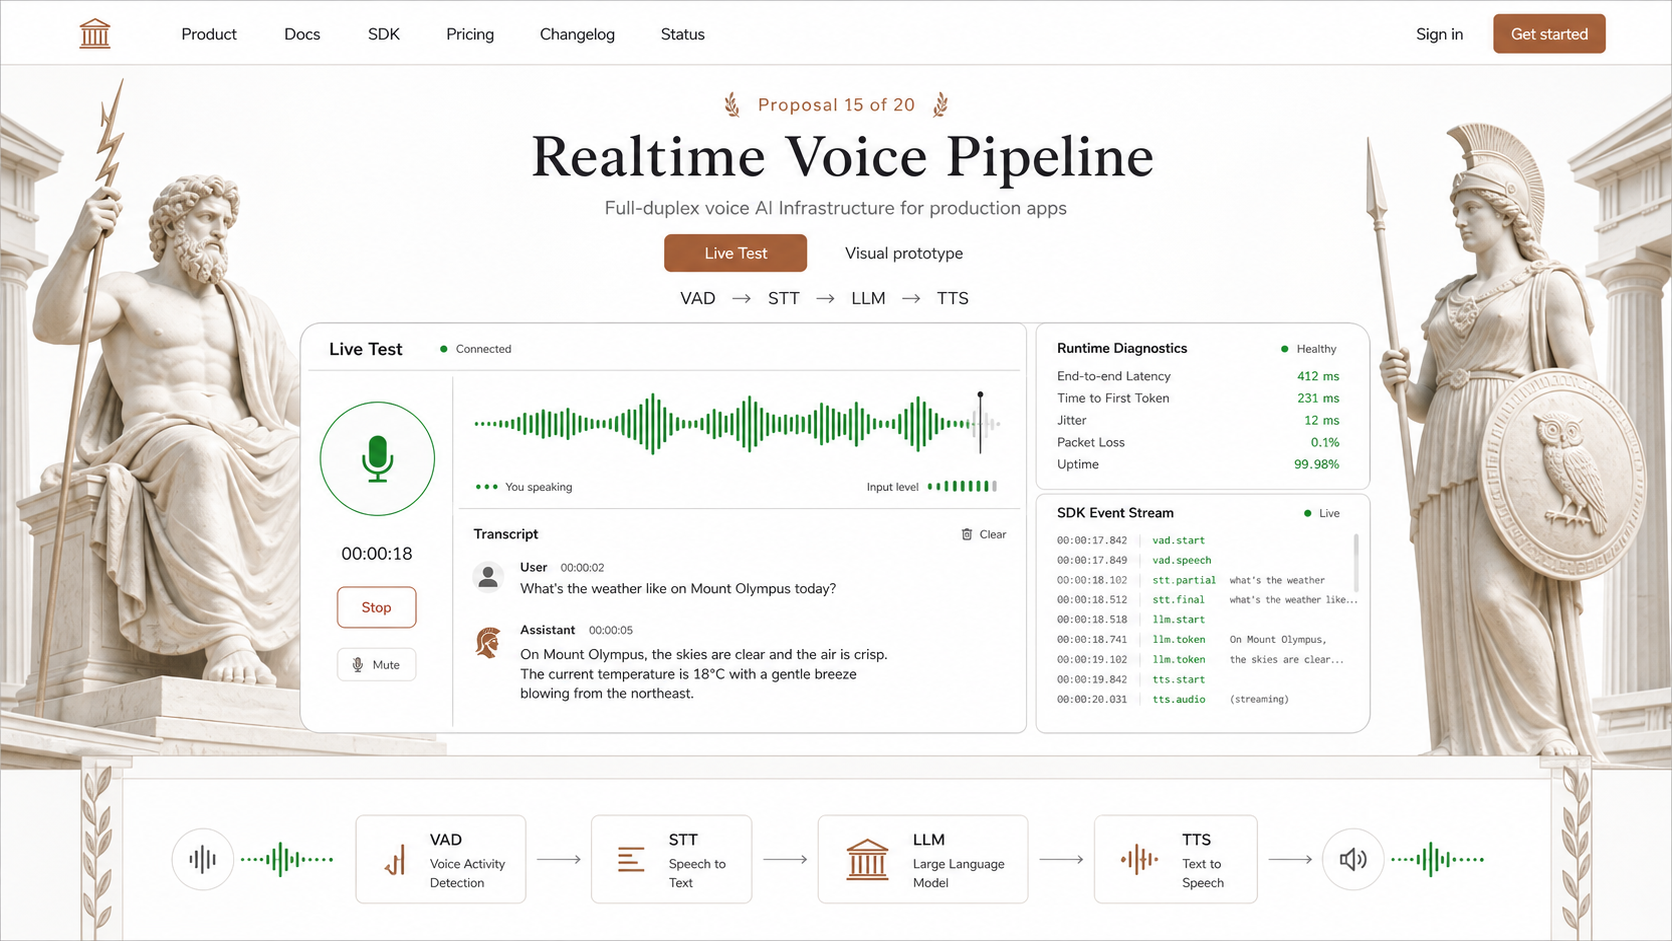Screen dimensions: 1672x941
Task: Click the Assistant timestamp 00:00:05
Action: click(611, 630)
